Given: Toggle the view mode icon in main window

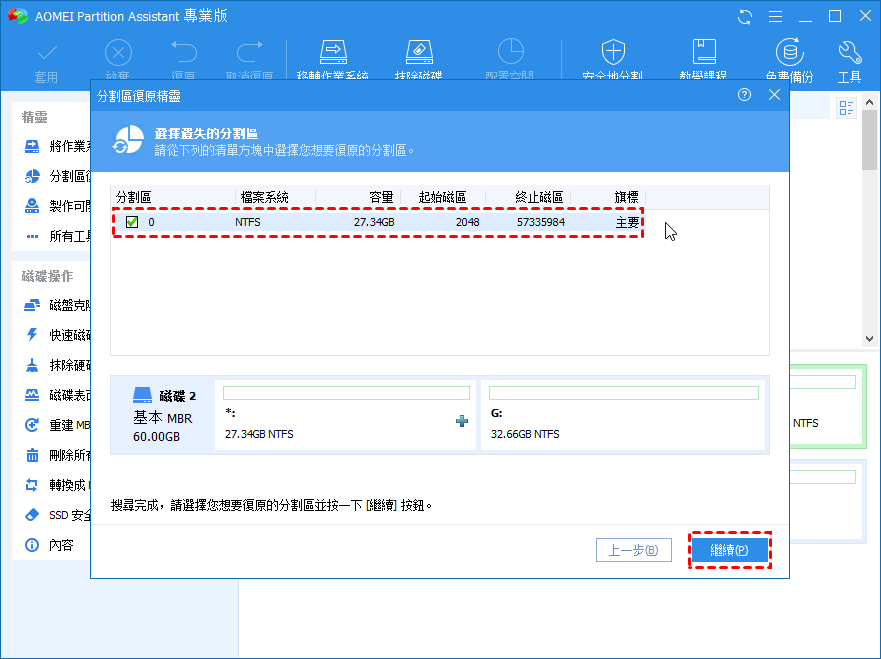Looking at the screenshot, I should click(x=846, y=107).
